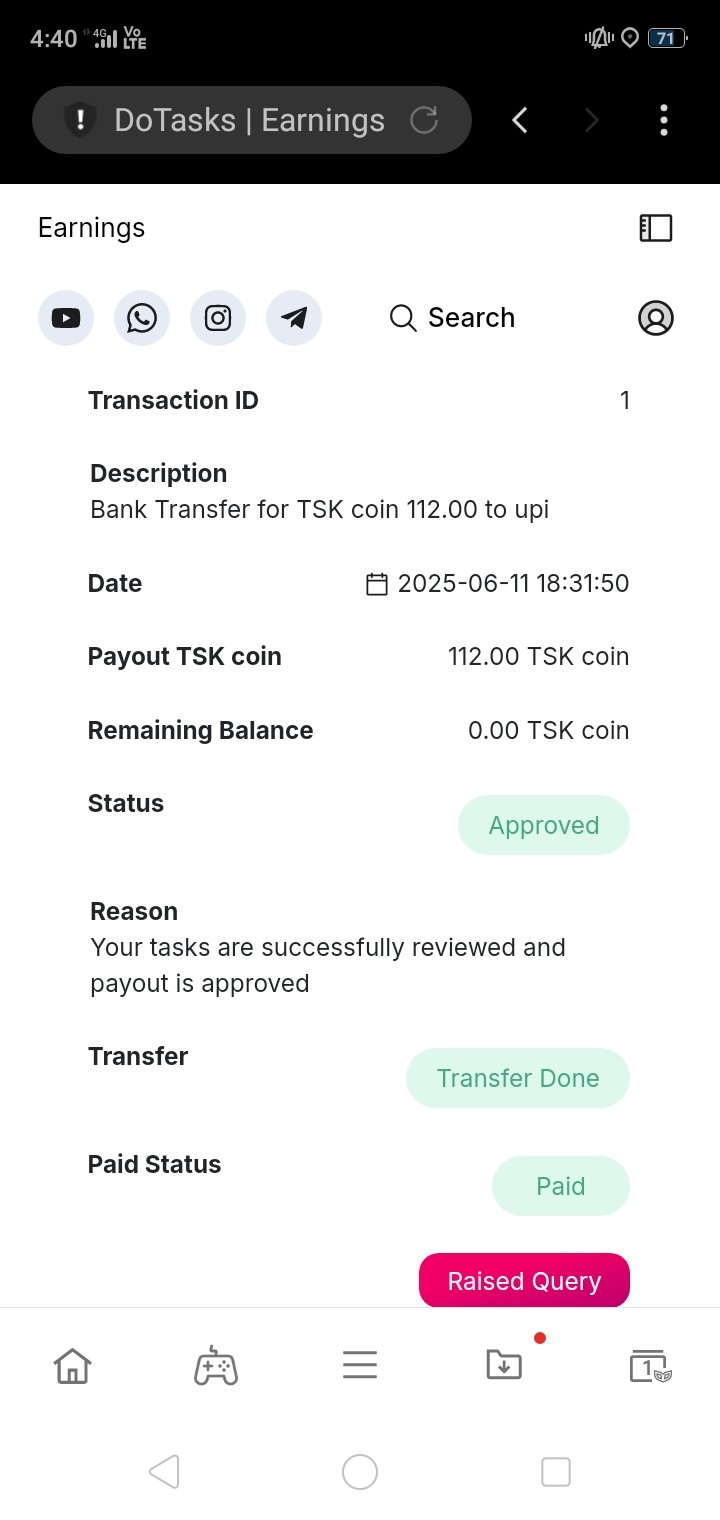The height and width of the screenshot is (1520, 720).
Task: Open the Instagram profile icon
Action: (x=218, y=318)
